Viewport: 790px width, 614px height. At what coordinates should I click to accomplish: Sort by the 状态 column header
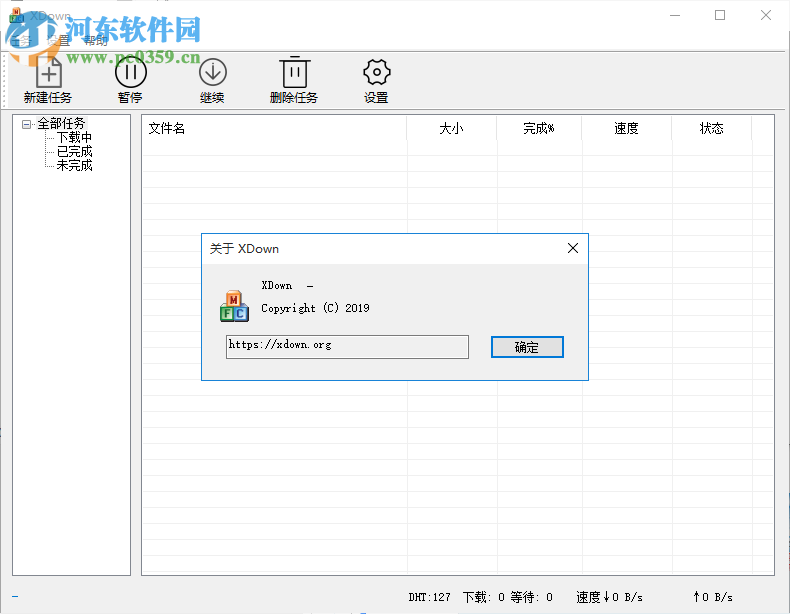click(x=711, y=128)
